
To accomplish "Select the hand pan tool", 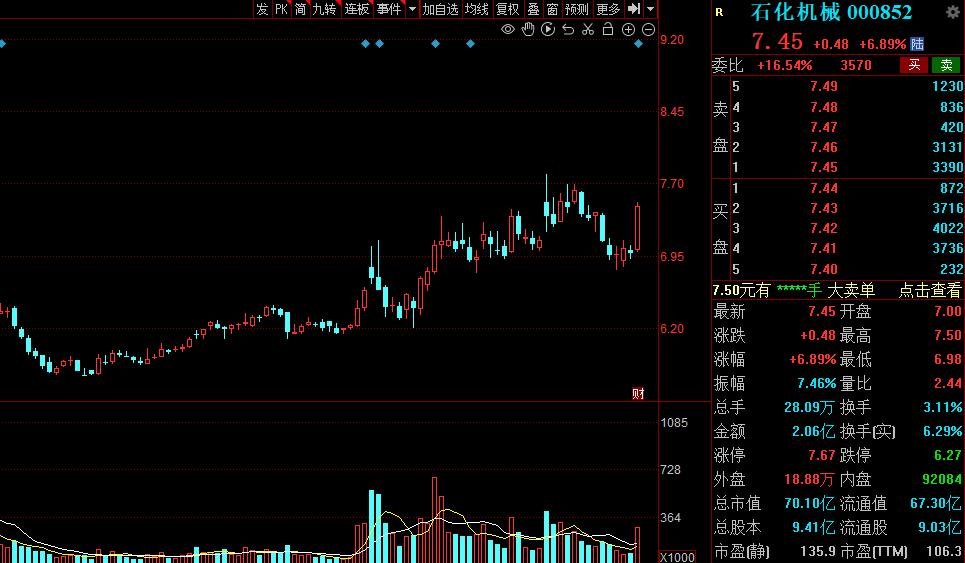I will point(528,30).
